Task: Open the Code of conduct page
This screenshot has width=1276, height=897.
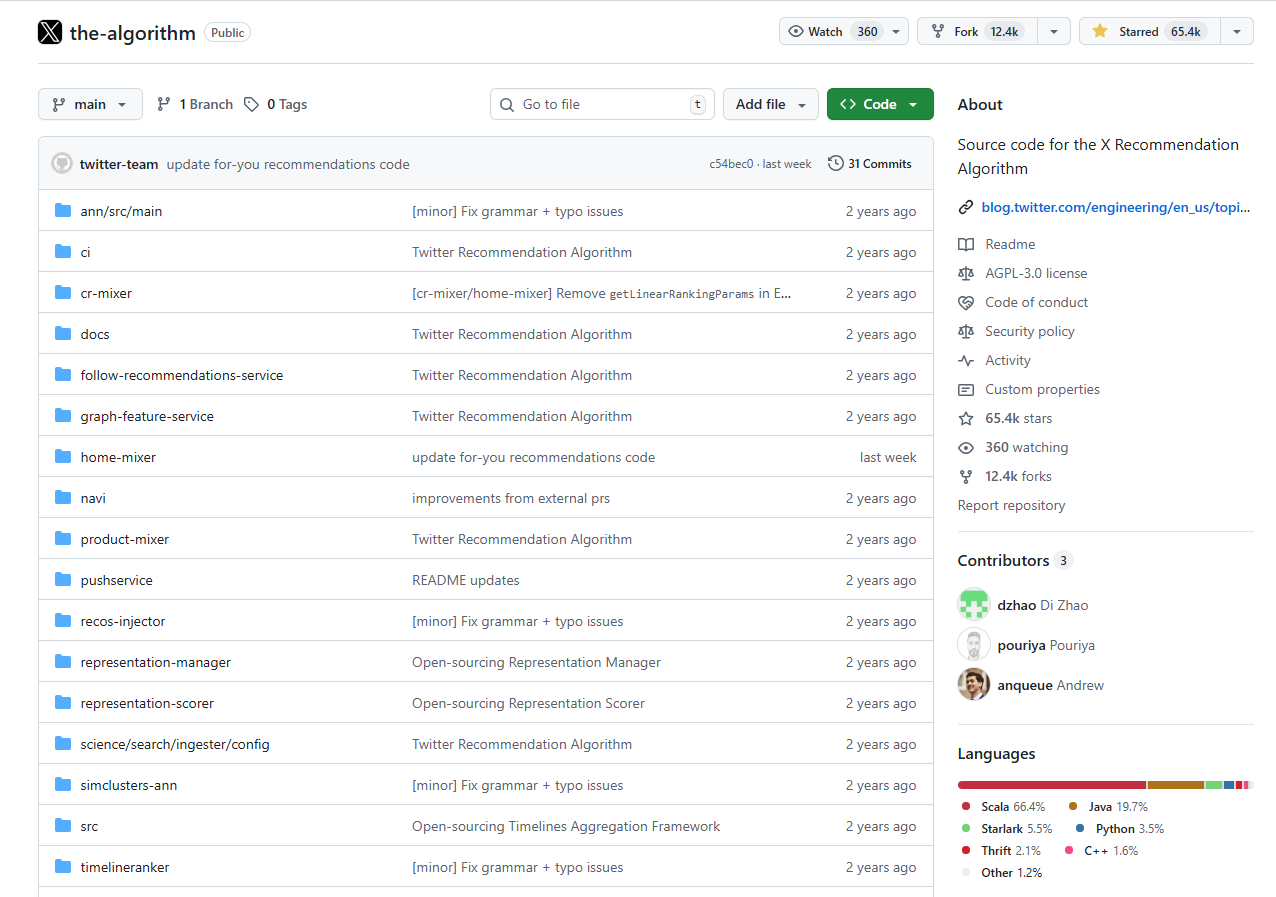Action: pos(1036,302)
